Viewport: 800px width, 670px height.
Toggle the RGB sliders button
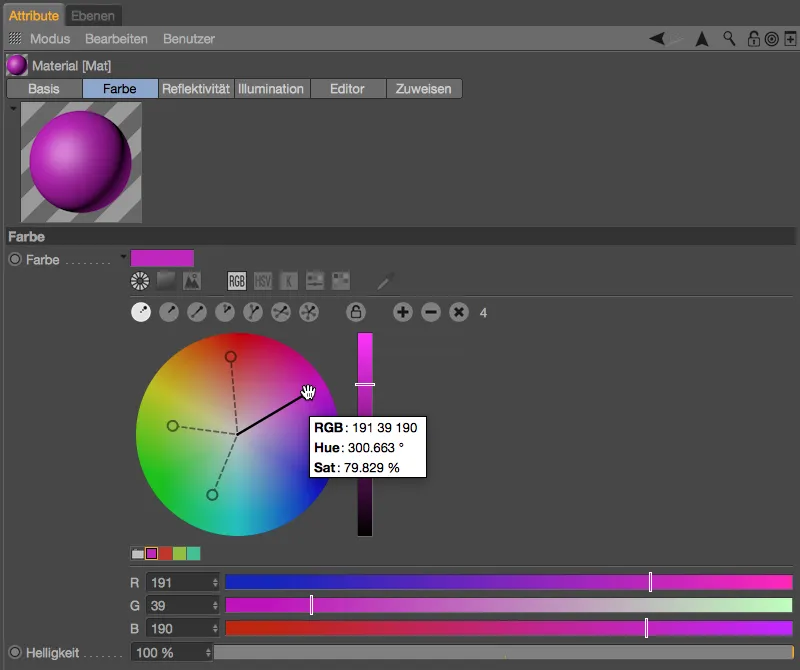pyautogui.click(x=237, y=281)
